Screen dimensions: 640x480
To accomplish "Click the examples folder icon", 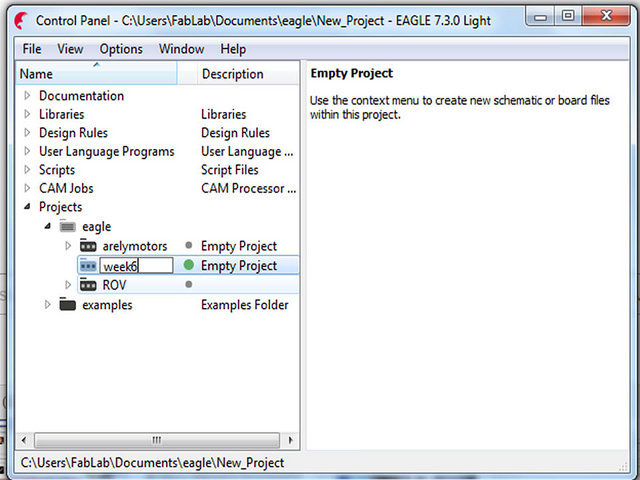I will [x=68, y=304].
